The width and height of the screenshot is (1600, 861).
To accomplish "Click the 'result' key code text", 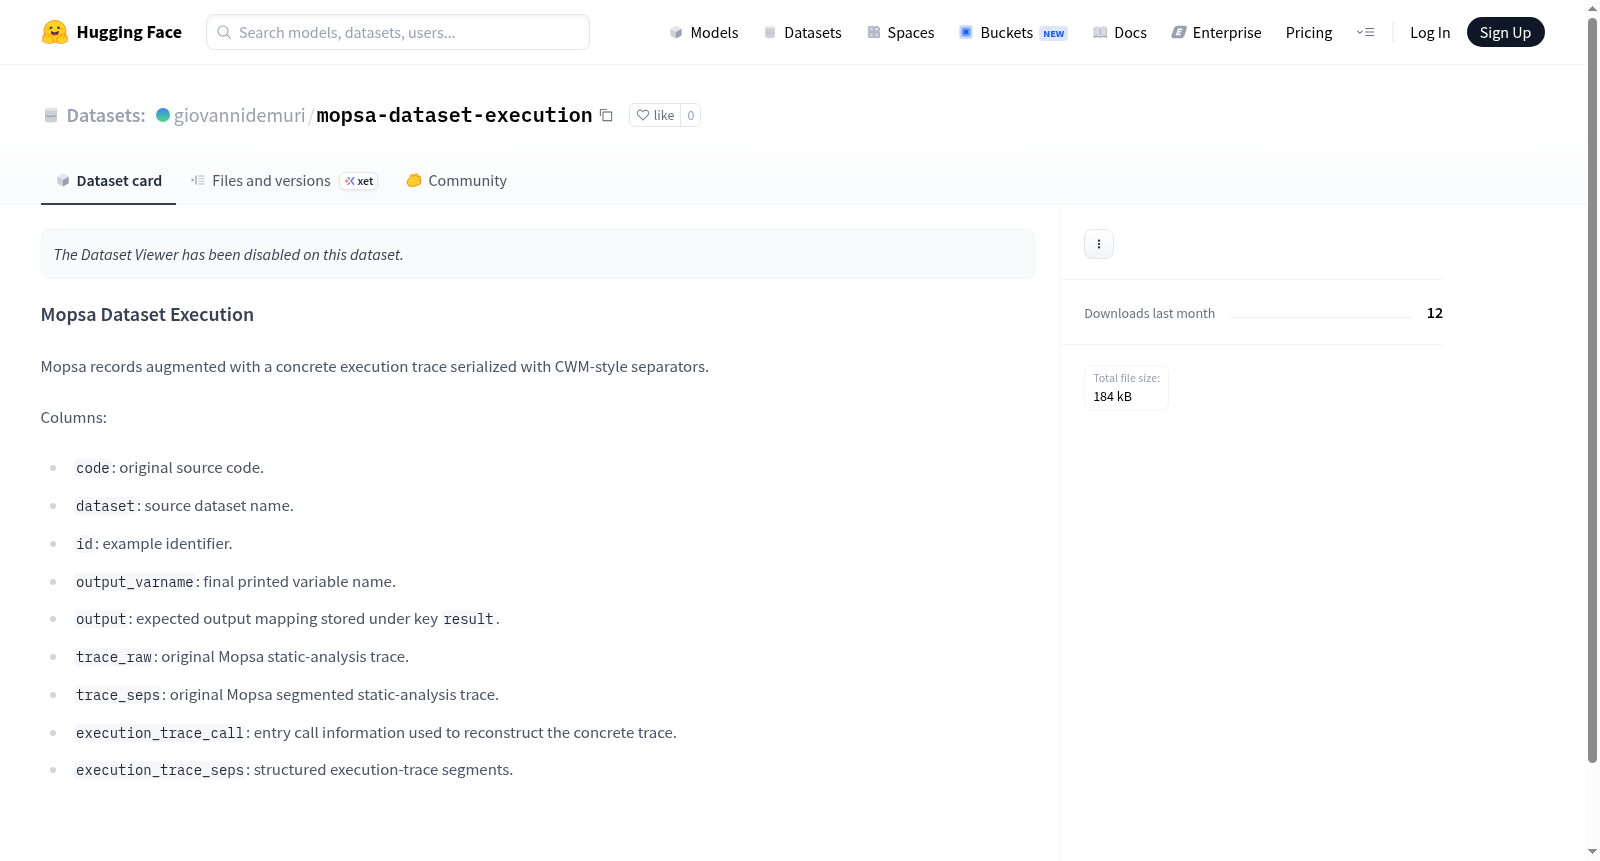I will pyautogui.click(x=468, y=619).
